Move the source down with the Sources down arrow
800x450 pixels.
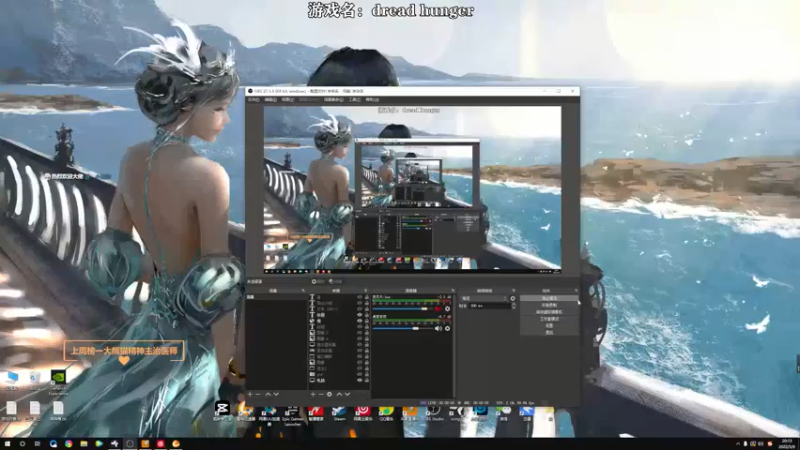(347, 394)
